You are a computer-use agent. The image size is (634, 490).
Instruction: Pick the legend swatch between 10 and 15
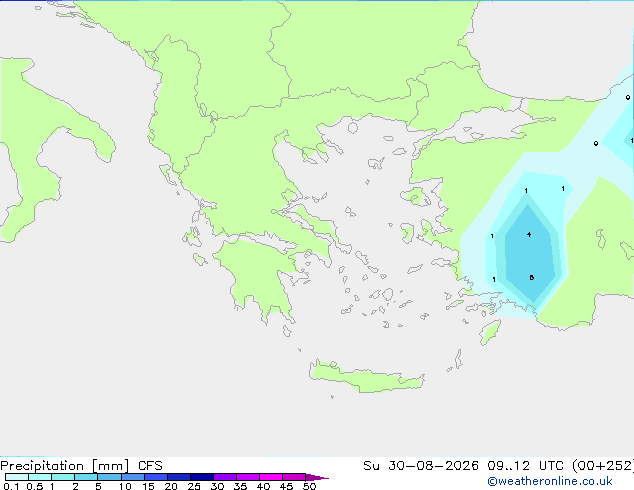[x=133, y=477]
